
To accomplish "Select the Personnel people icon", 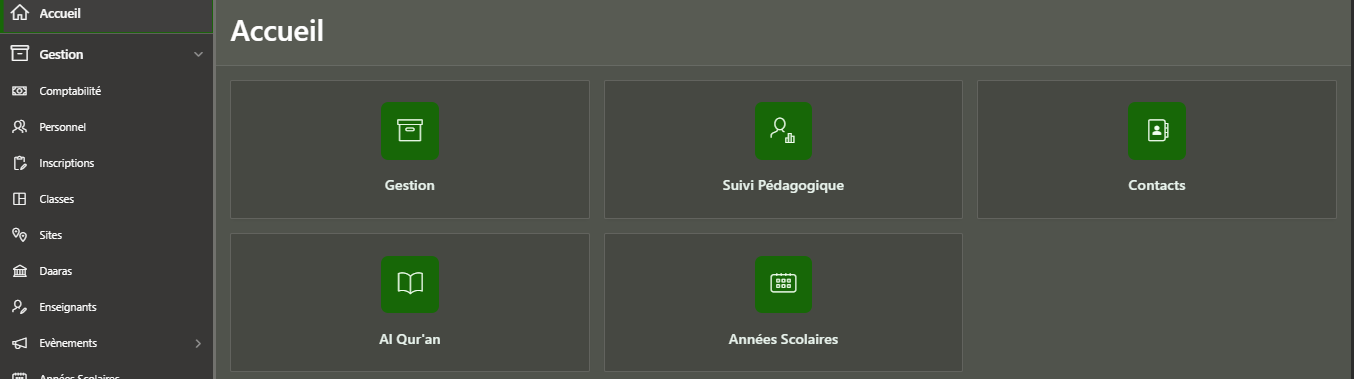I will [19, 127].
